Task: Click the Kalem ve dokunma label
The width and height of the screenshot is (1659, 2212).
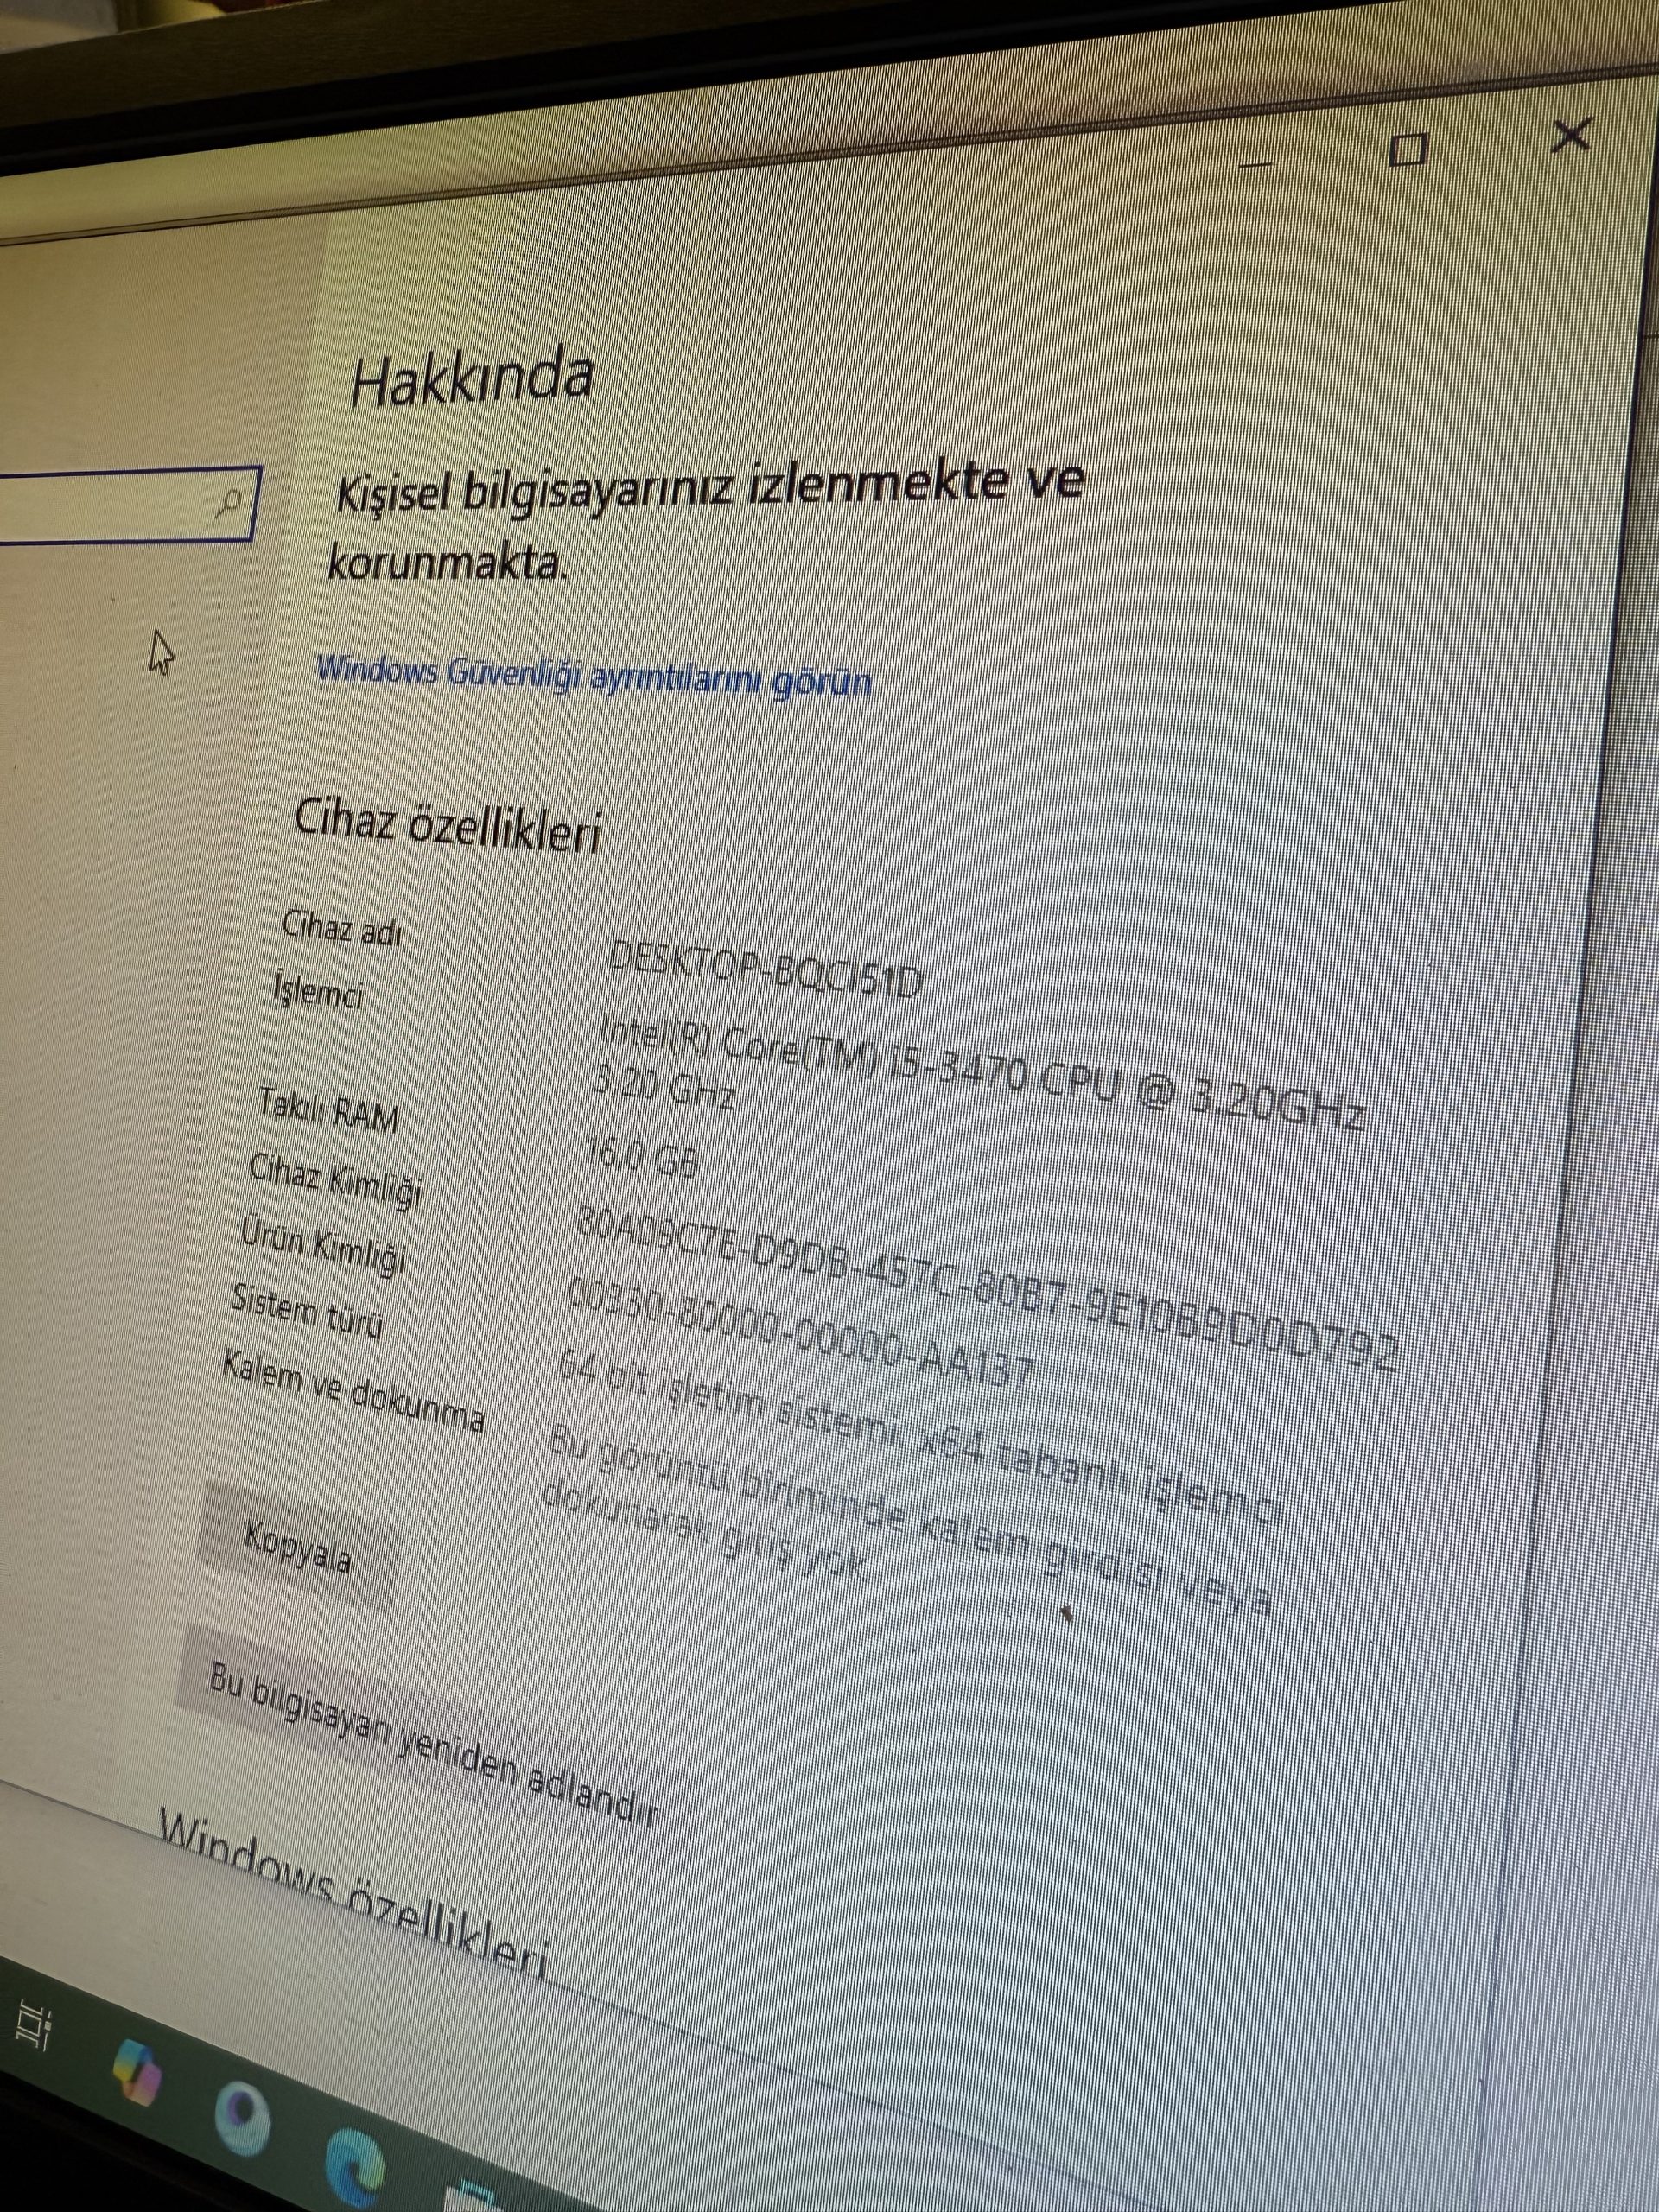Action: pyautogui.click(x=354, y=1390)
